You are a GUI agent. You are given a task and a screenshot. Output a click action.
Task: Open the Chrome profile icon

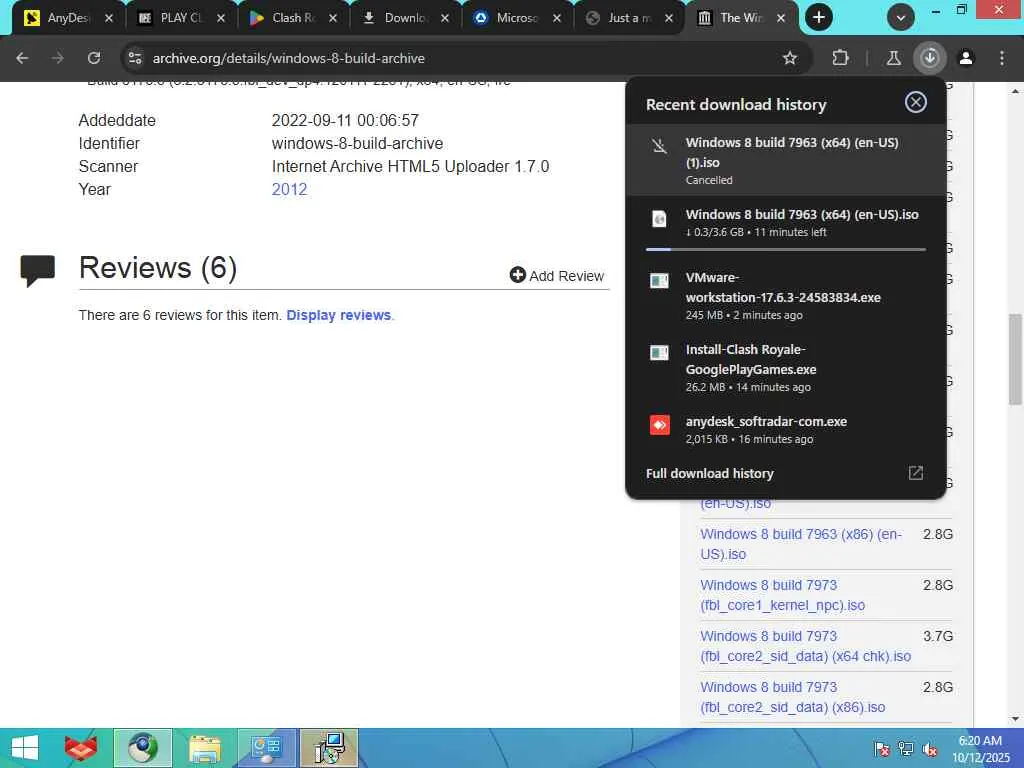[x=966, y=58]
